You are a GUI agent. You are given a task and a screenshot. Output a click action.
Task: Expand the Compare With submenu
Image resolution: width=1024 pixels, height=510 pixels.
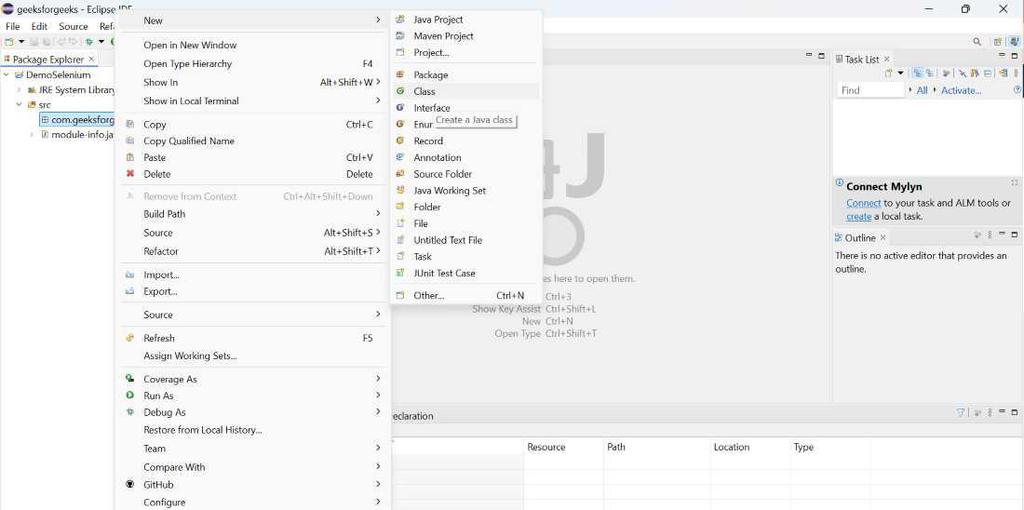click(x=378, y=467)
